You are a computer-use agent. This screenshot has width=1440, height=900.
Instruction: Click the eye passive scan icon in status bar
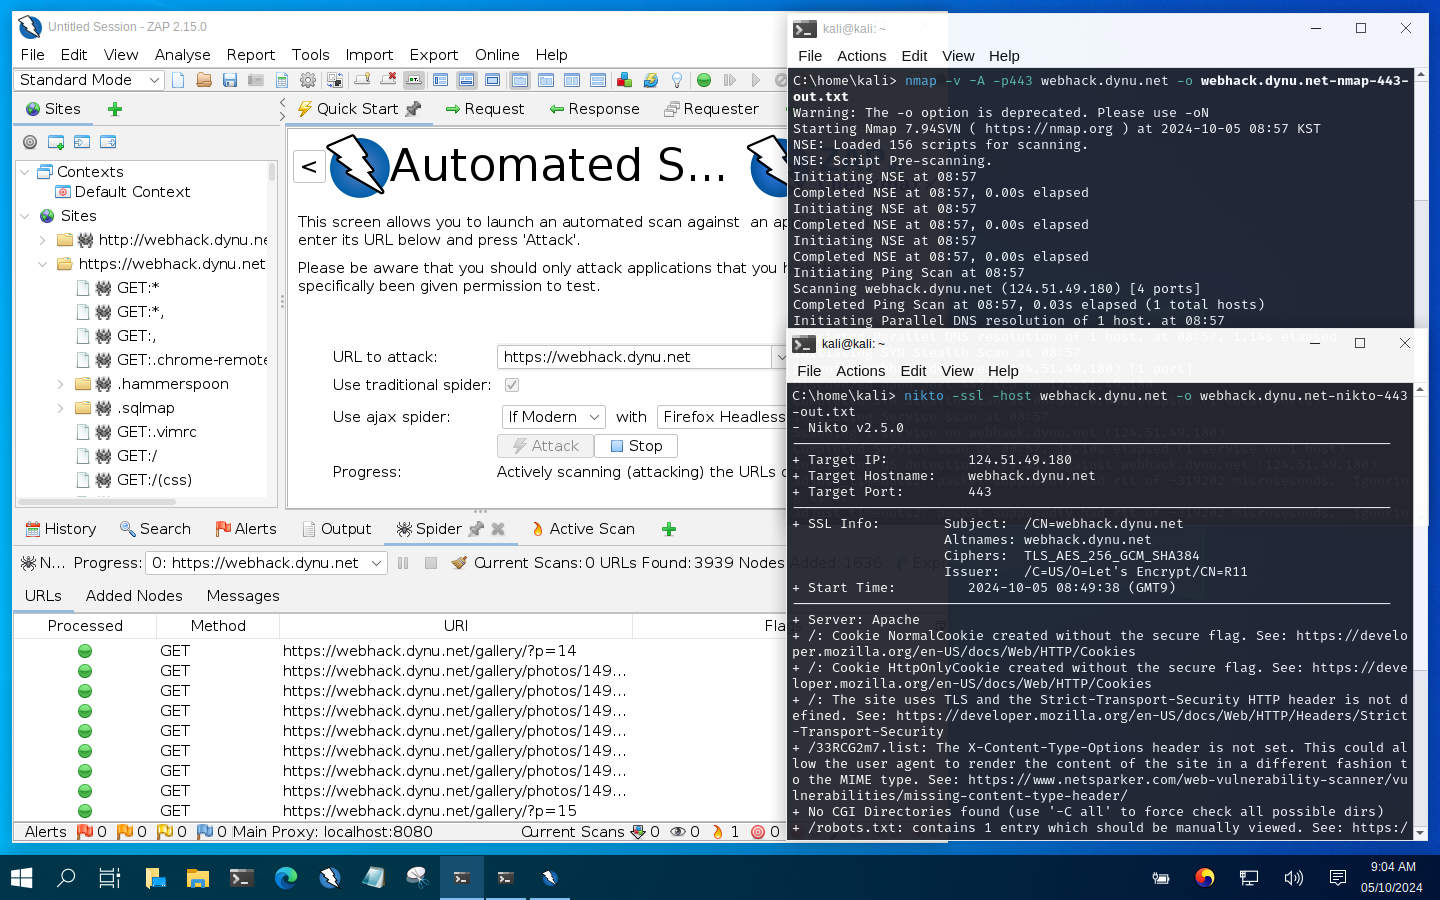click(x=678, y=832)
